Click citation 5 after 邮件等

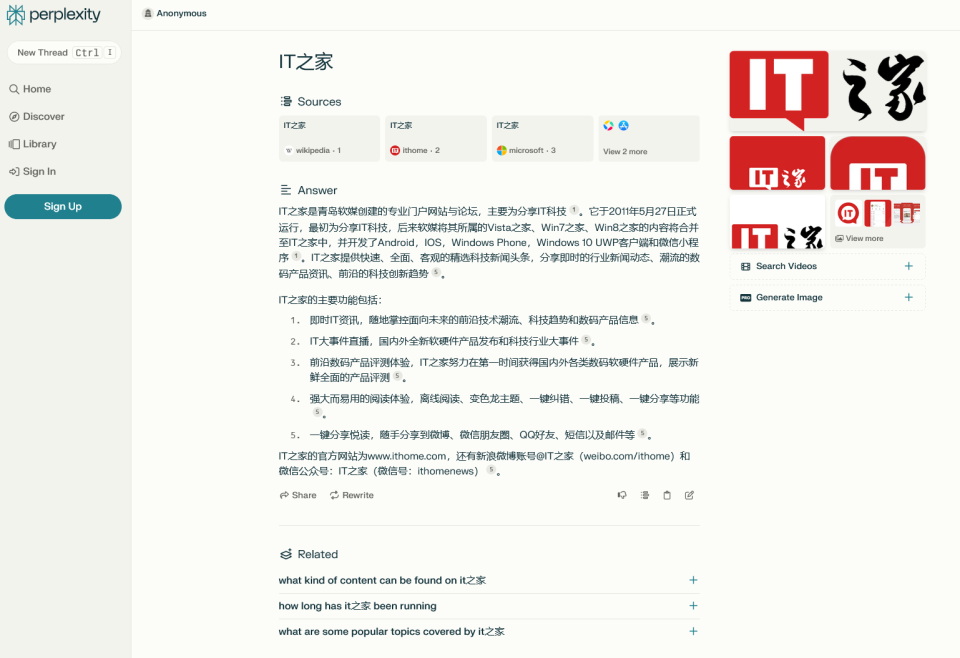click(642, 433)
